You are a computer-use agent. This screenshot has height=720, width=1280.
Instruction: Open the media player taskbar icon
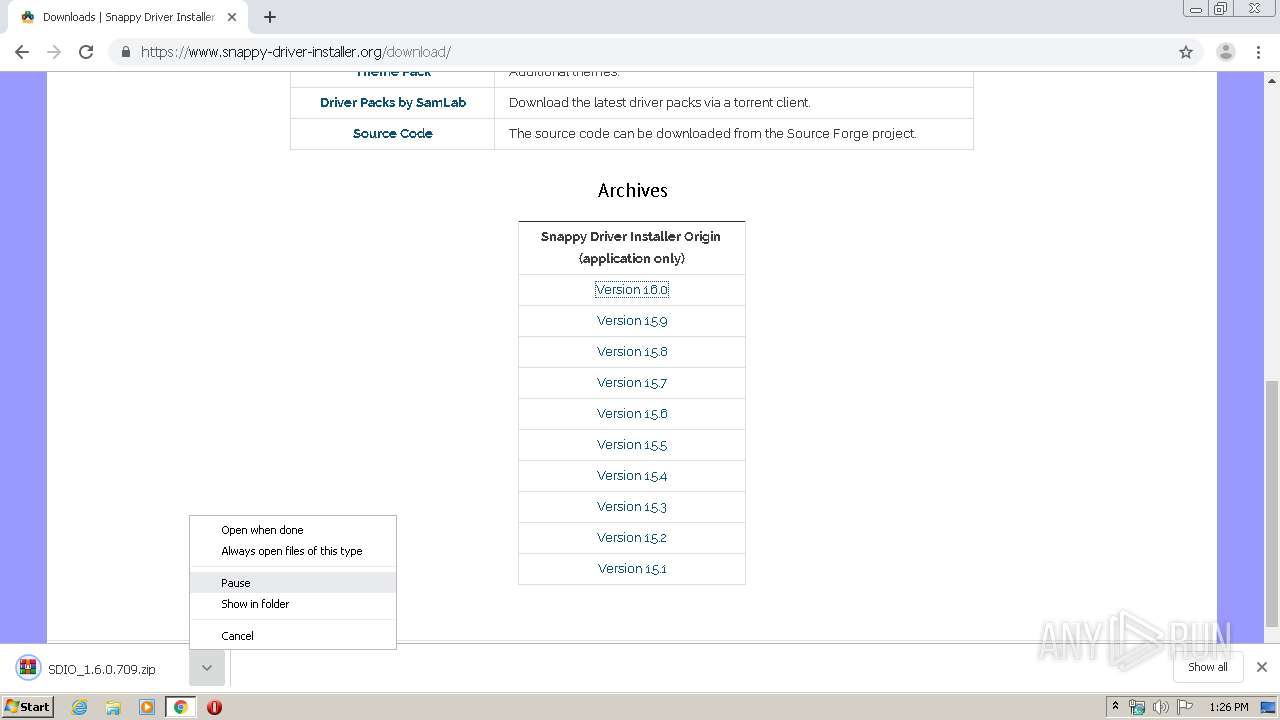click(147, 707)
